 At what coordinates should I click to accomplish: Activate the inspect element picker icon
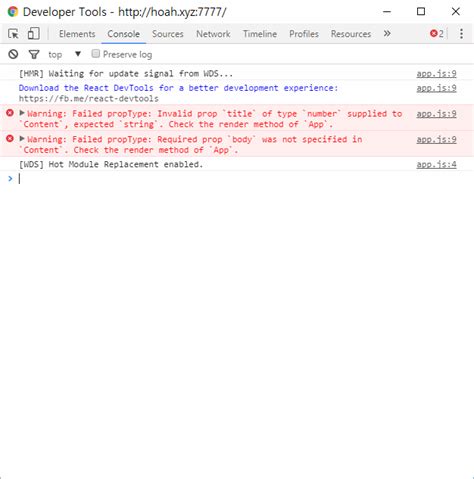(13, 34)
